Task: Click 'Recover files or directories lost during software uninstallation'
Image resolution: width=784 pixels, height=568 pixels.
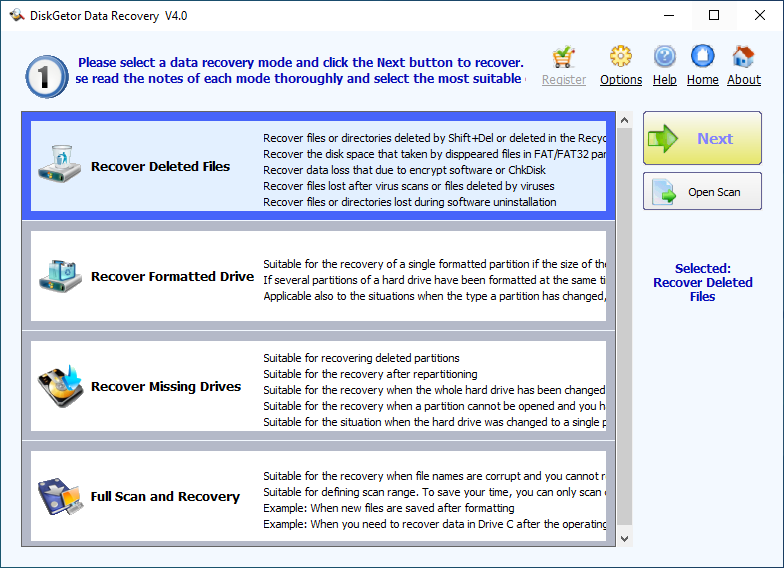Action: (x=410, y=202)
